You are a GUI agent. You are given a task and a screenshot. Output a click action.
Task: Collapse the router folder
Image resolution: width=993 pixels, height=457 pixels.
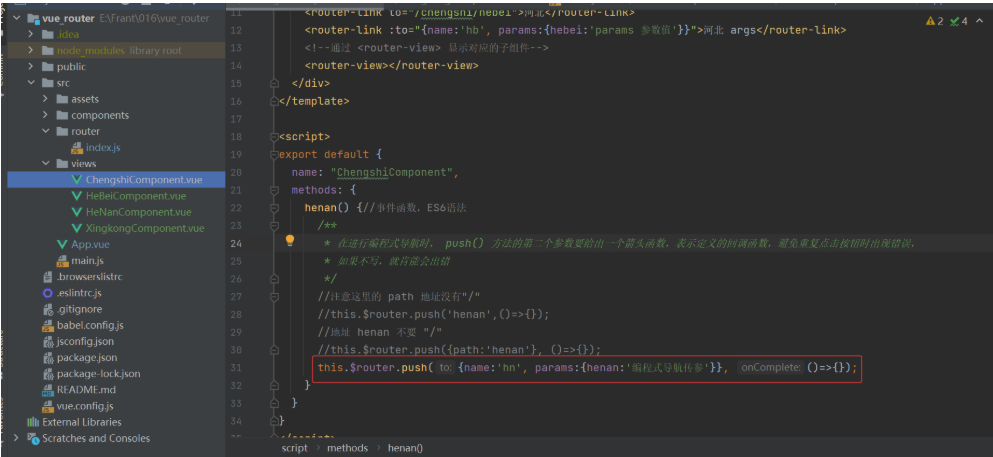coord(45,131)
